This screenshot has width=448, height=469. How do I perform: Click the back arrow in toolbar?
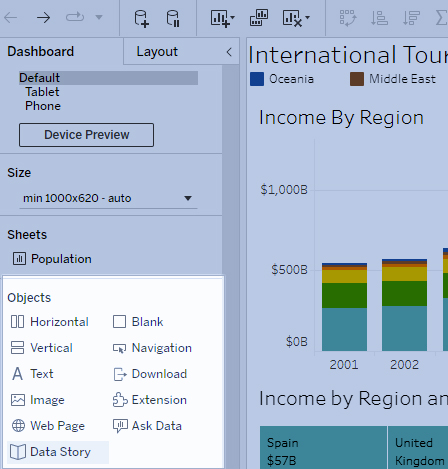(x=10, y=17)
